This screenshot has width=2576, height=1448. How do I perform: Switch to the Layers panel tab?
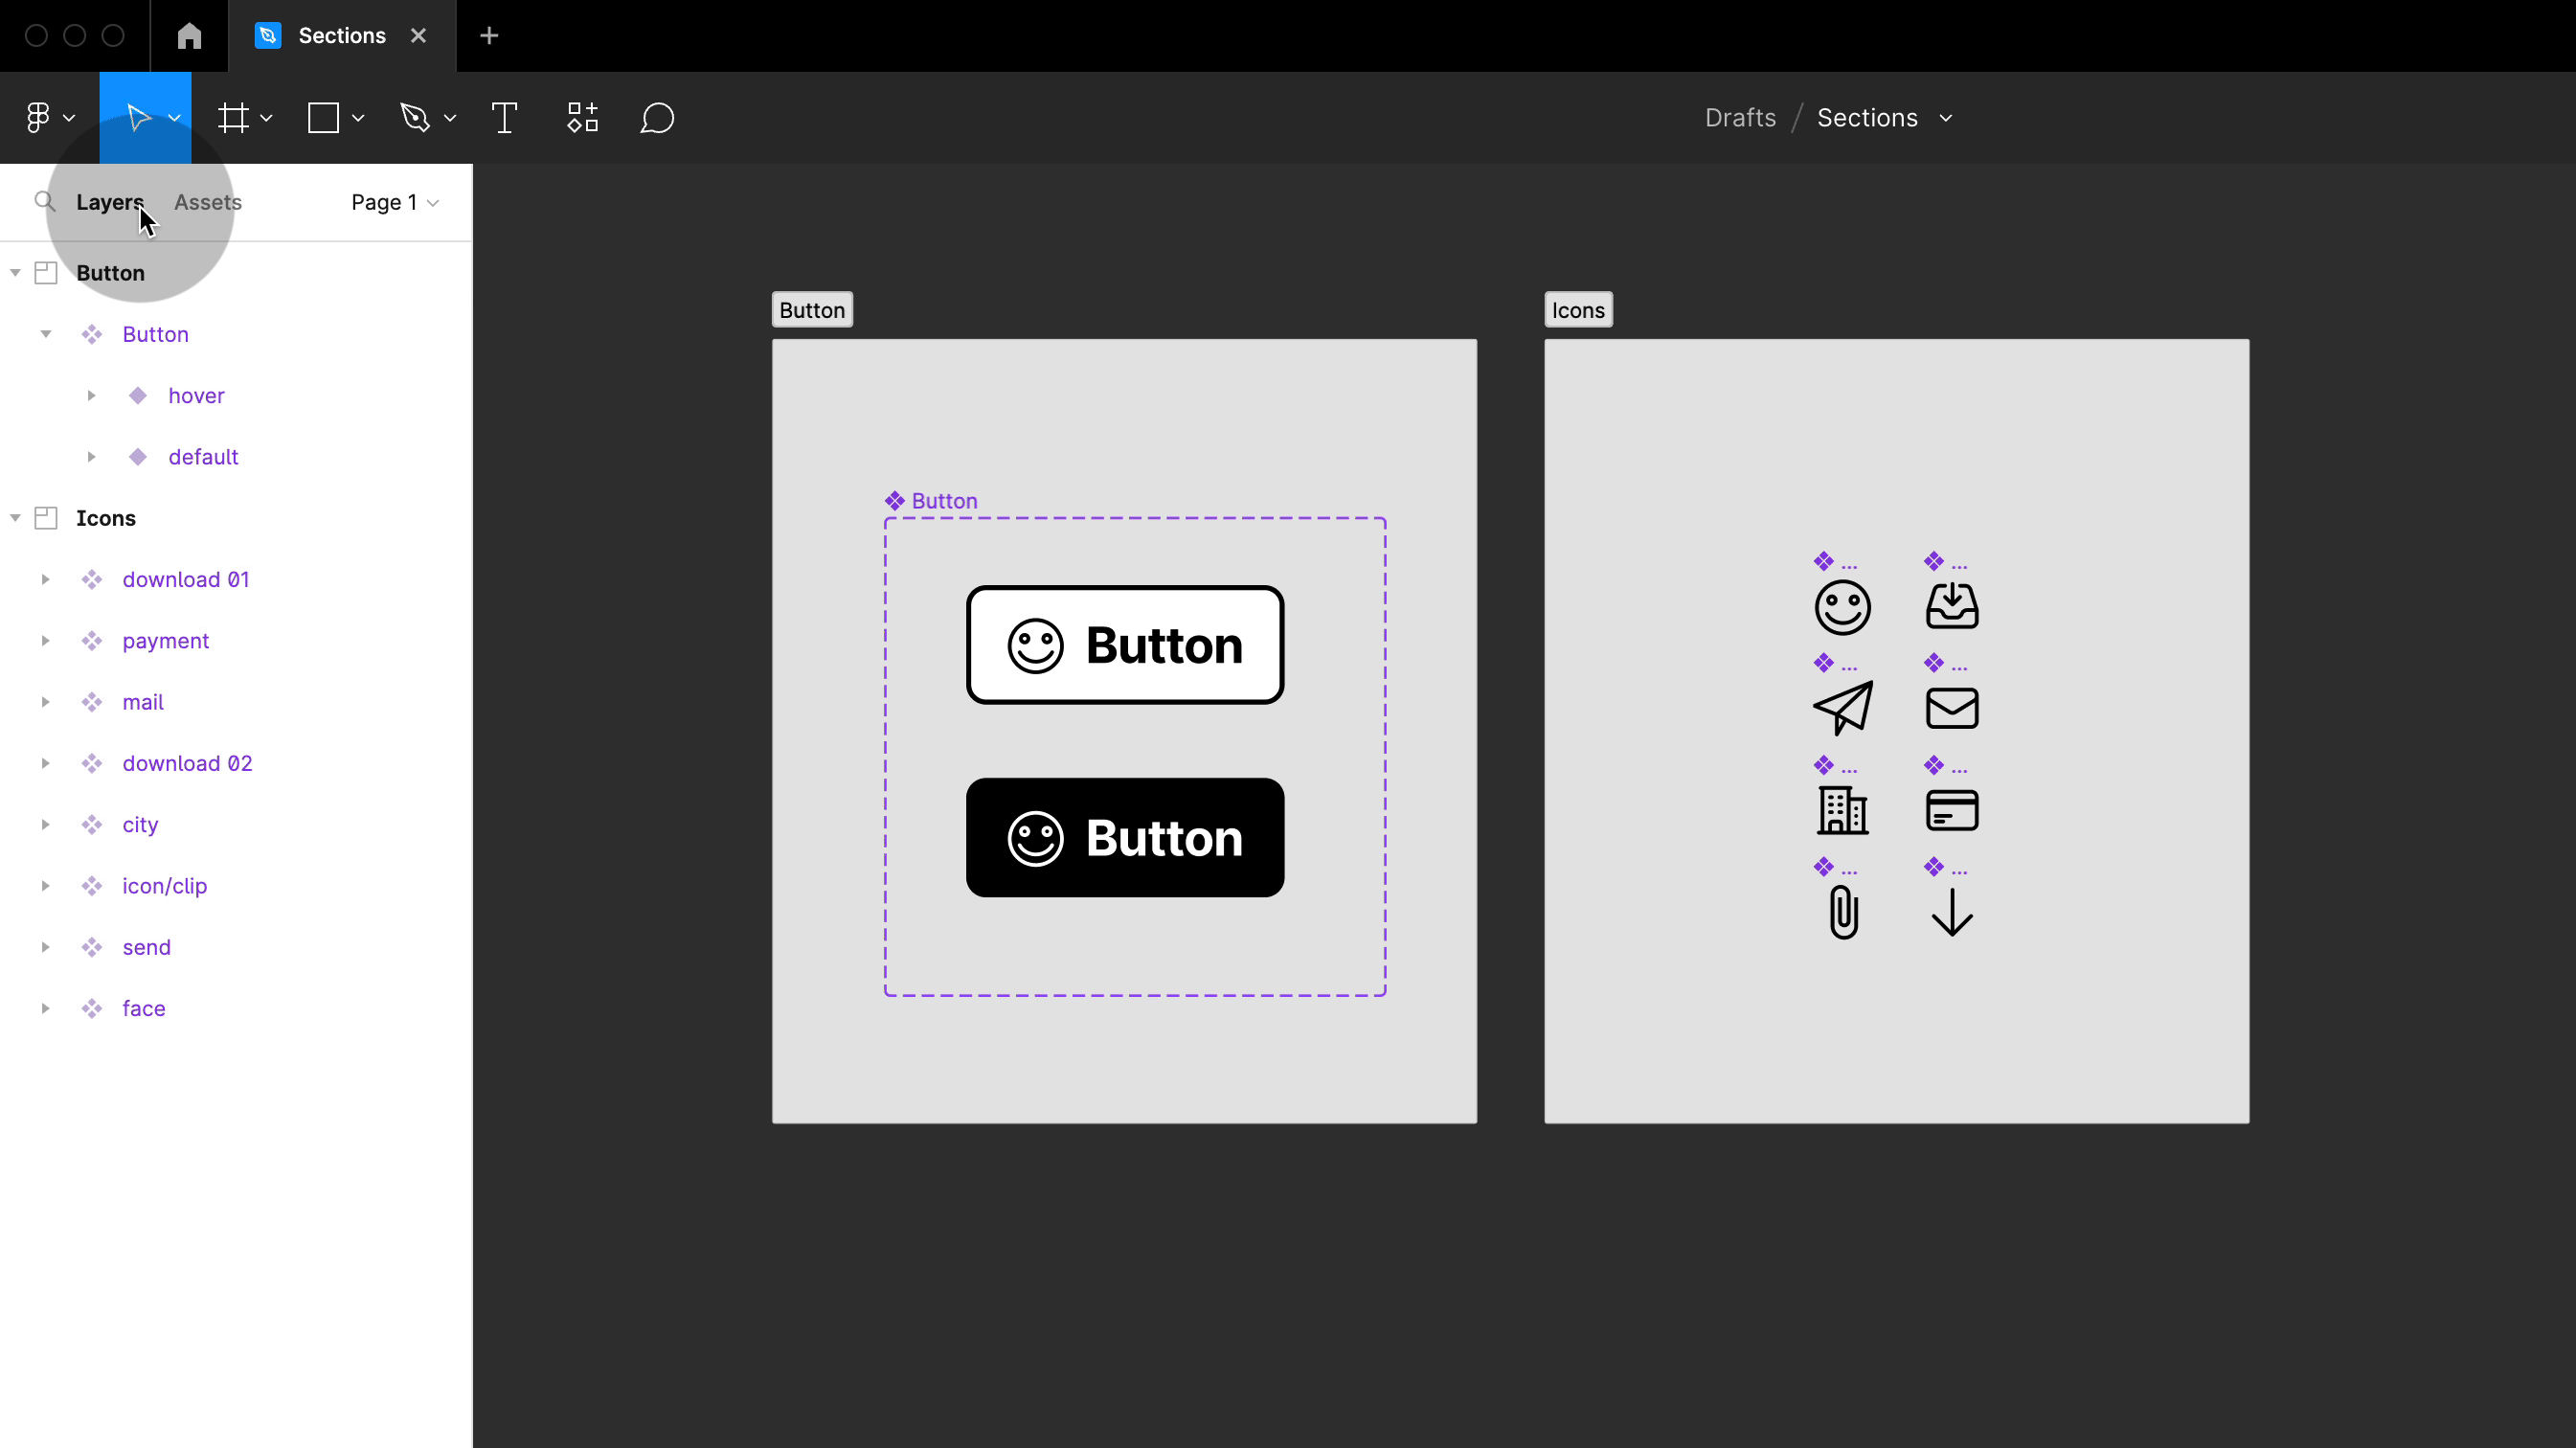tap(110, 202)
